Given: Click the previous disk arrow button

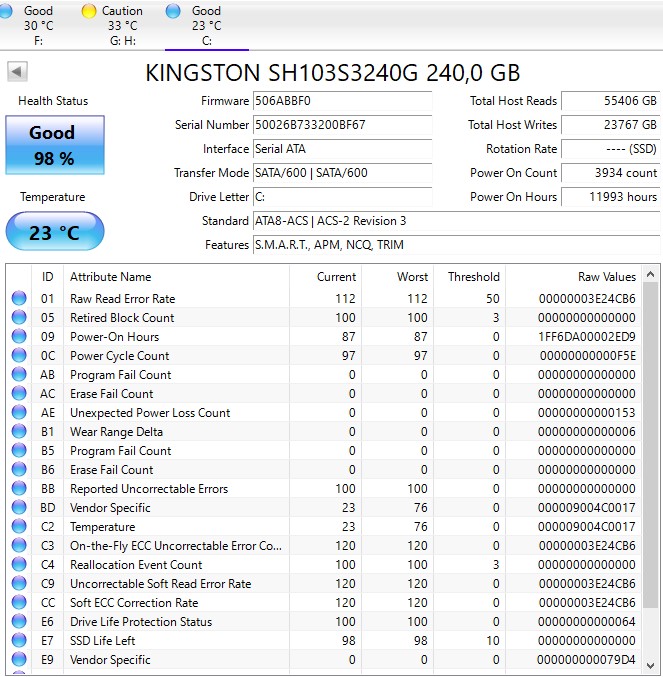Looking at the screenshot, I should click(x=17, y=72).
